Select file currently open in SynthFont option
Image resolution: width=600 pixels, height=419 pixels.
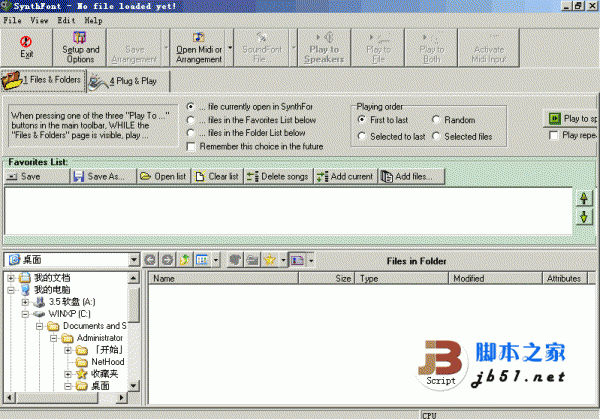[190, 106]
